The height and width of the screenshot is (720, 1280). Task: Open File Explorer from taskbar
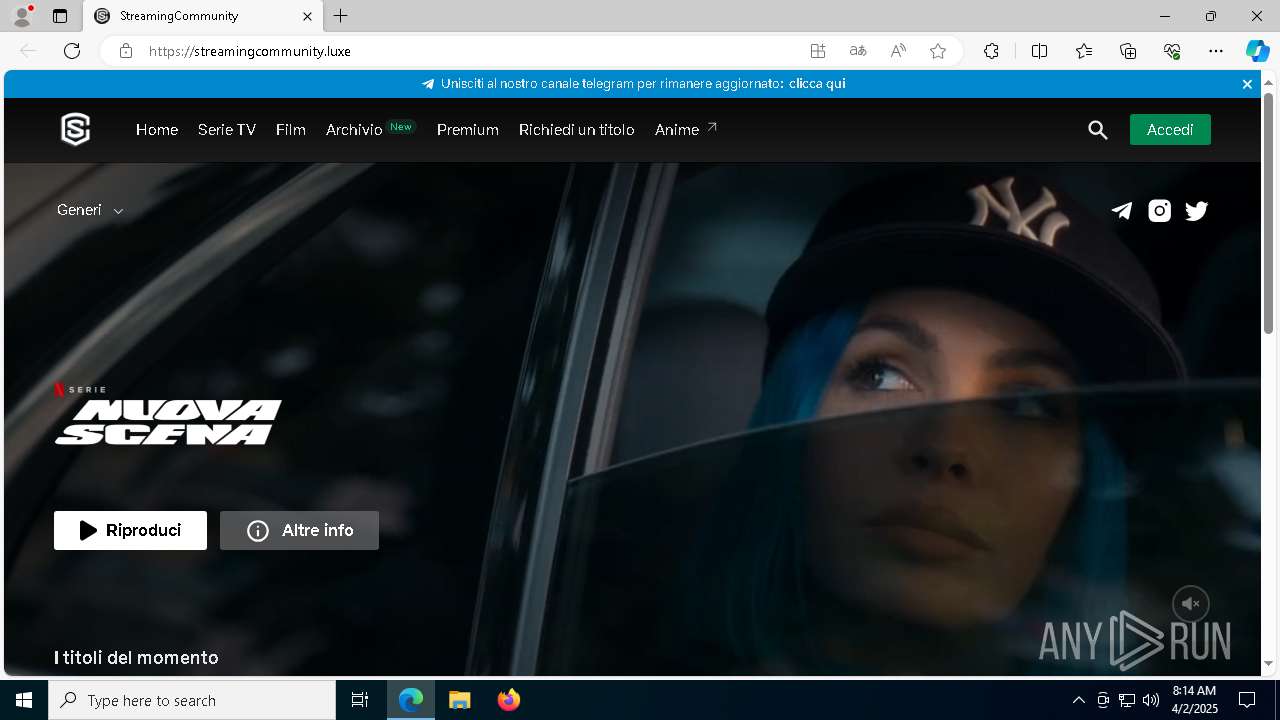[460, 700]
